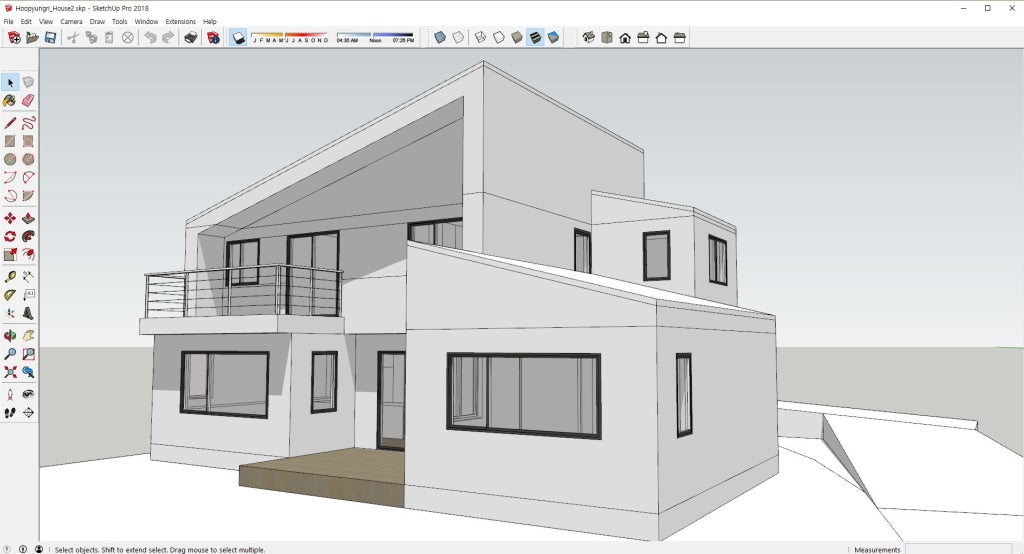Image resolution: width=1024 pixels, height=554 pixels.
Task: Set the Iso standard view
Action: coord(588,38)
